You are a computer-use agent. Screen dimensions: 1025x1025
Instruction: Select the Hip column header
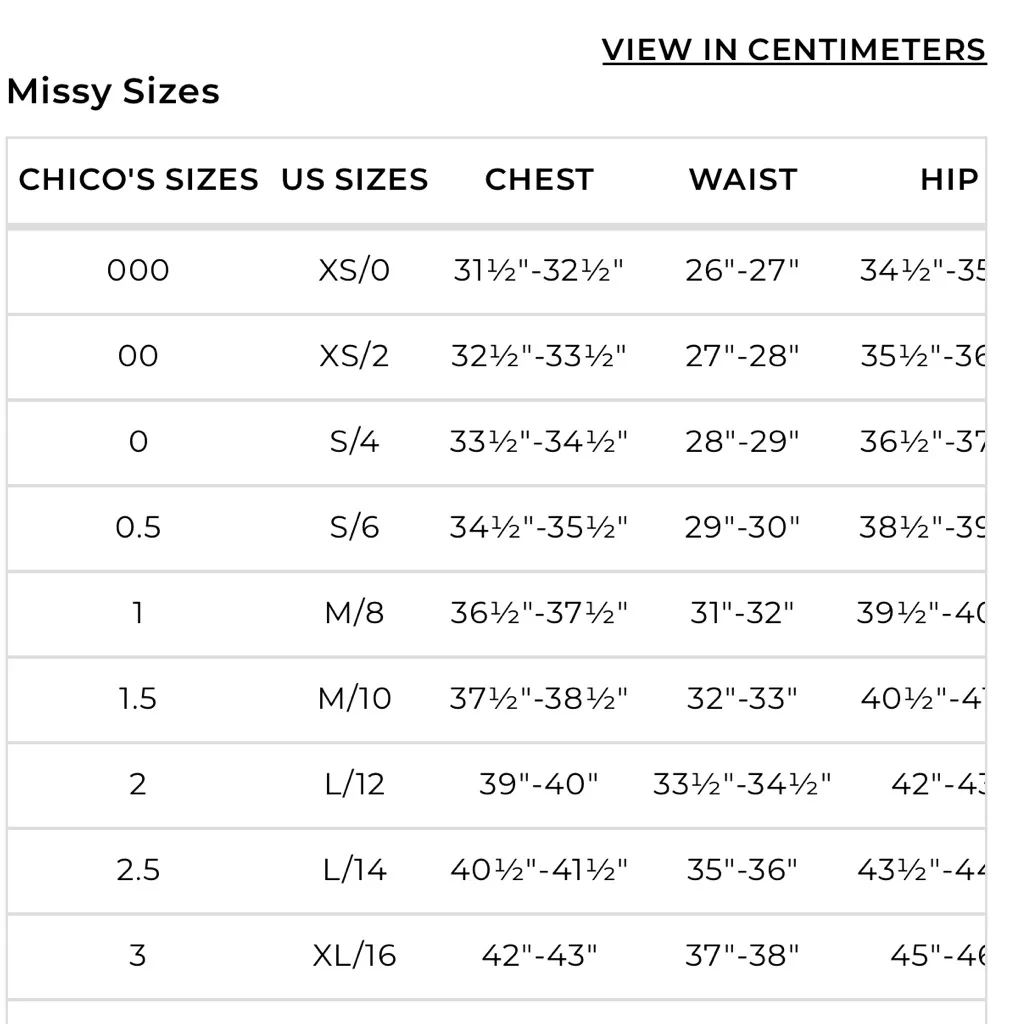coord(948,180)
